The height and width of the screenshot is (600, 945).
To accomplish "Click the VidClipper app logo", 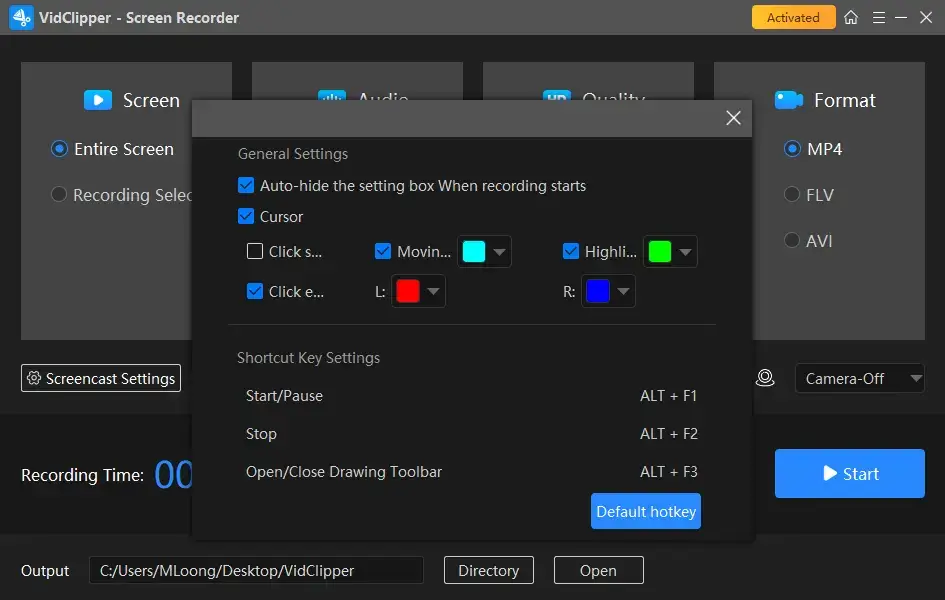I will tap(21, 17).
